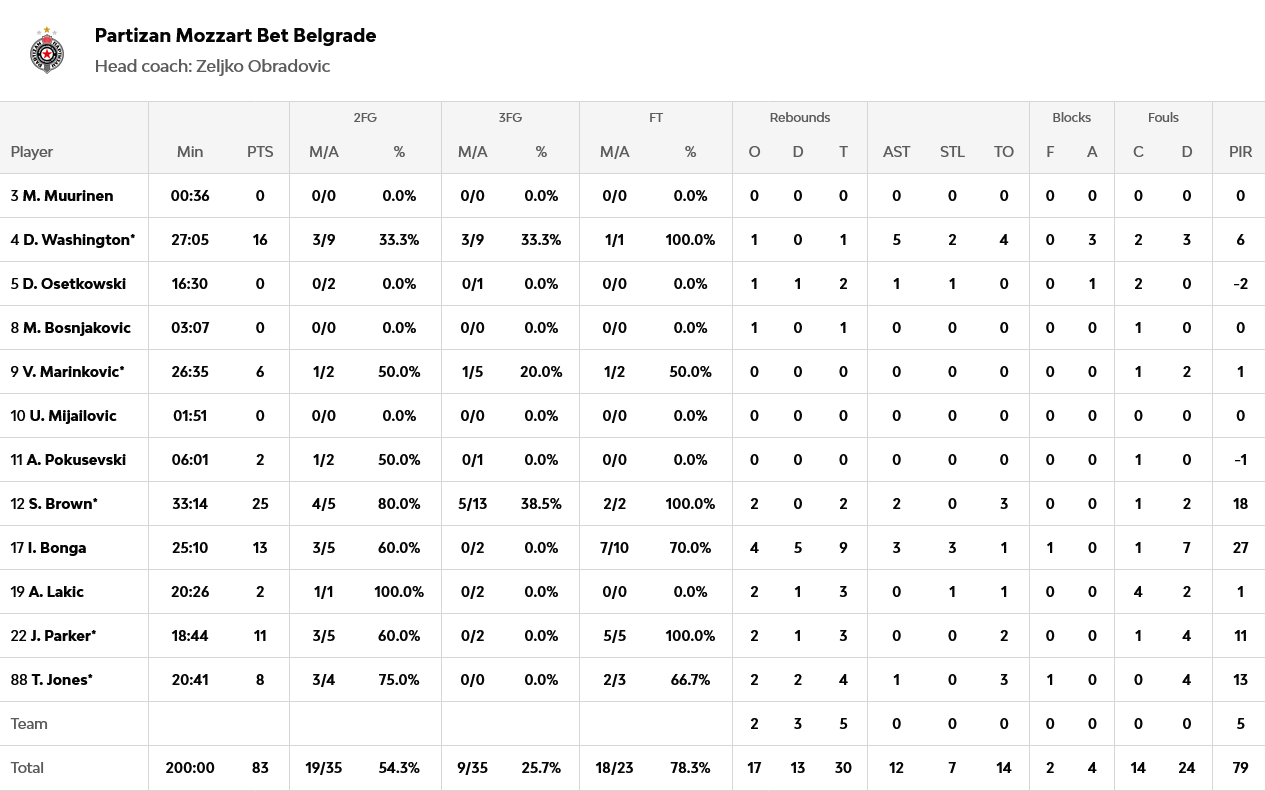1265x791 pixels.
Task: Click the PIR column header
Action: click(x=1240, y=152)
